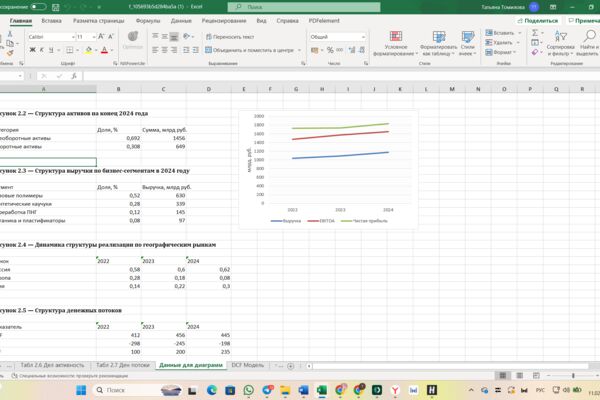This screenshot has height=400, width=600.
Task: Click the clear eraser icon
Action: tap(535, 52)
